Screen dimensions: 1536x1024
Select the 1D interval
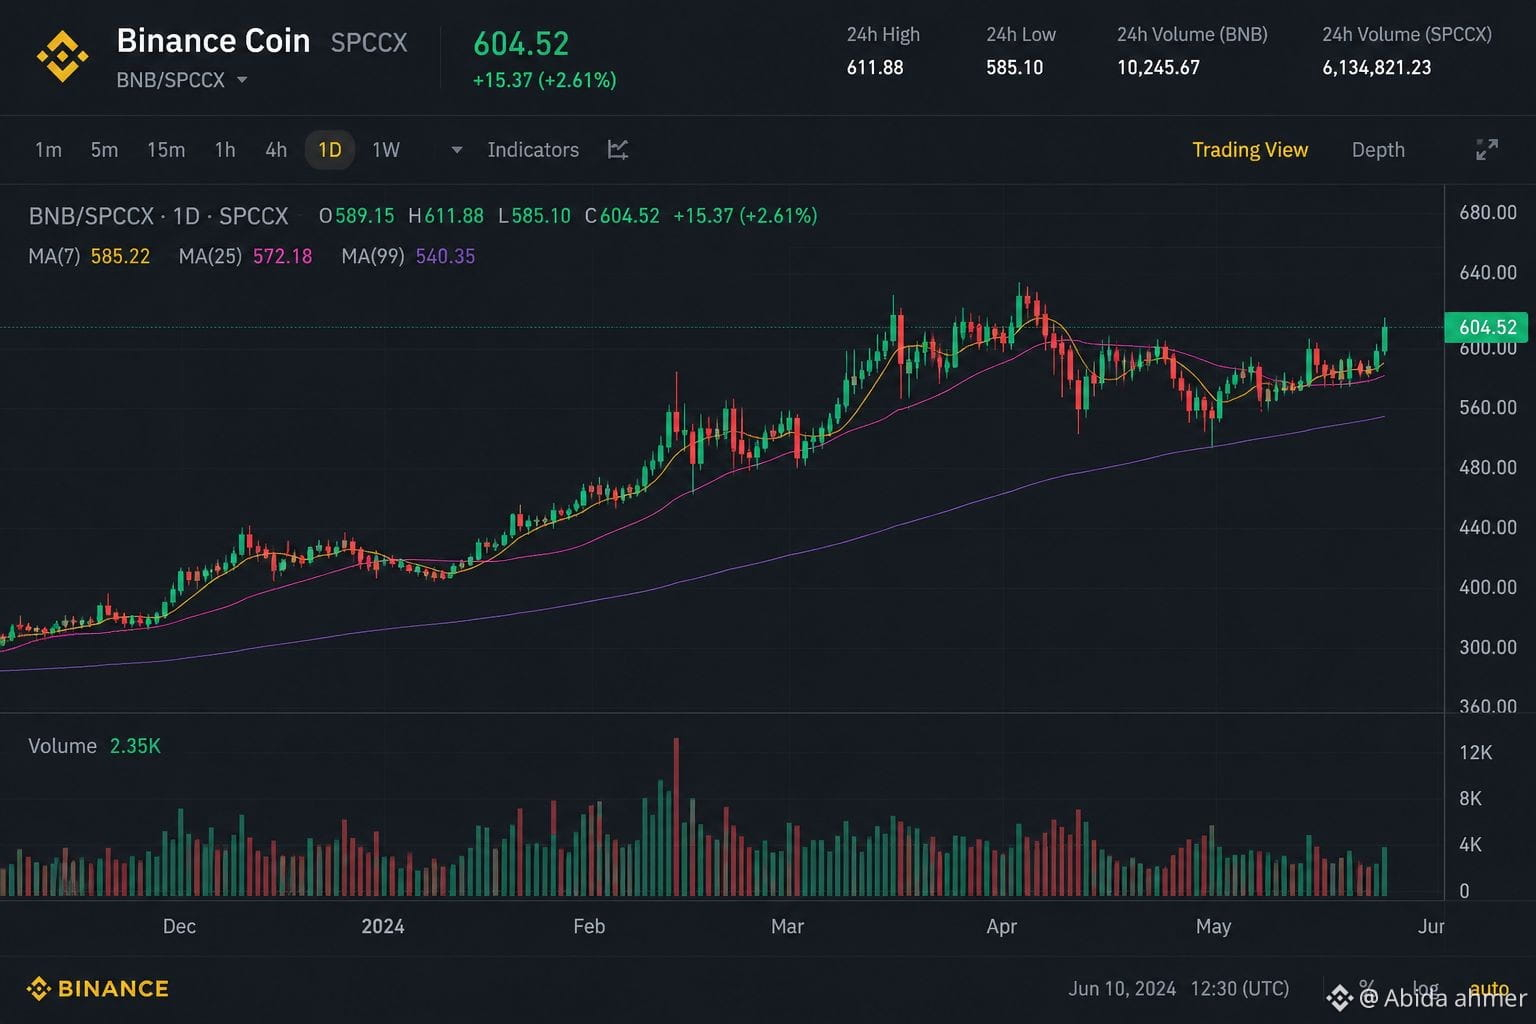(x=330, y=150)
